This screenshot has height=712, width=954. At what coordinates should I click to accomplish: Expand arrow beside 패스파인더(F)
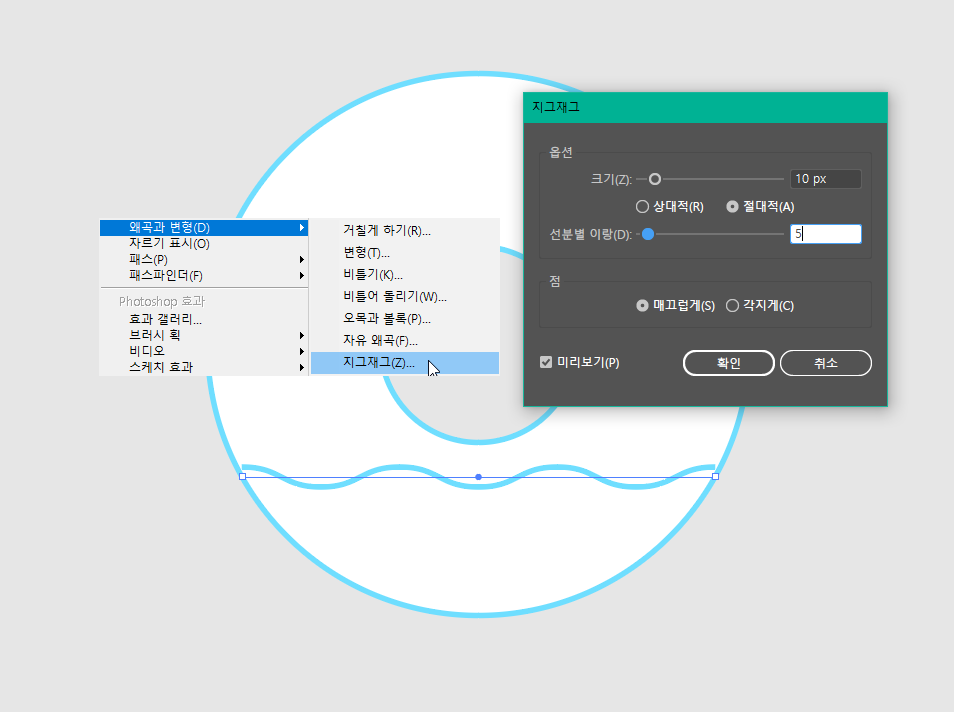[x=302, y=276]
